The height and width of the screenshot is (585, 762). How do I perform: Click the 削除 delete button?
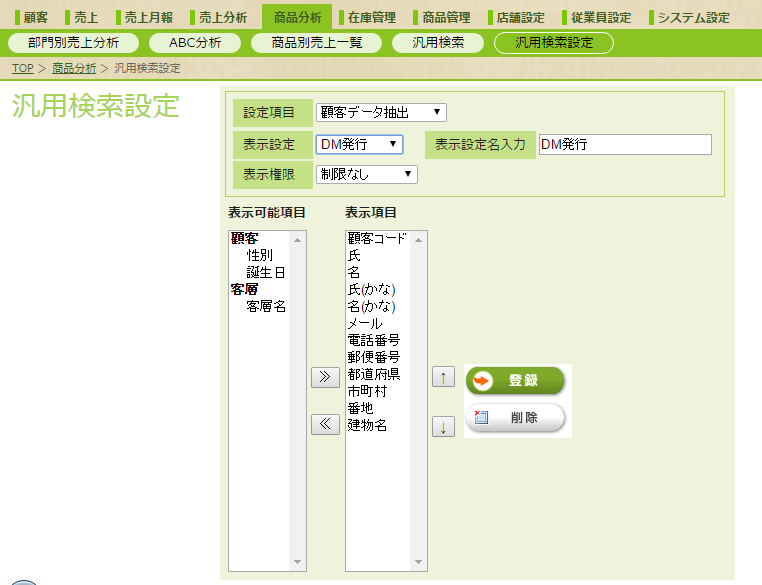click(515, 417)
